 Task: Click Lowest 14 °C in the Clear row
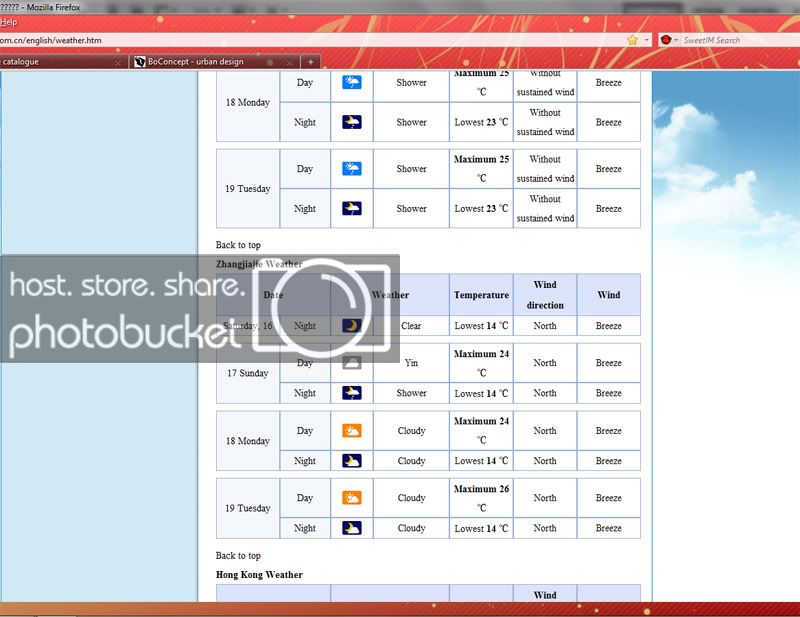pyautogui.click(x=481, y=326)
